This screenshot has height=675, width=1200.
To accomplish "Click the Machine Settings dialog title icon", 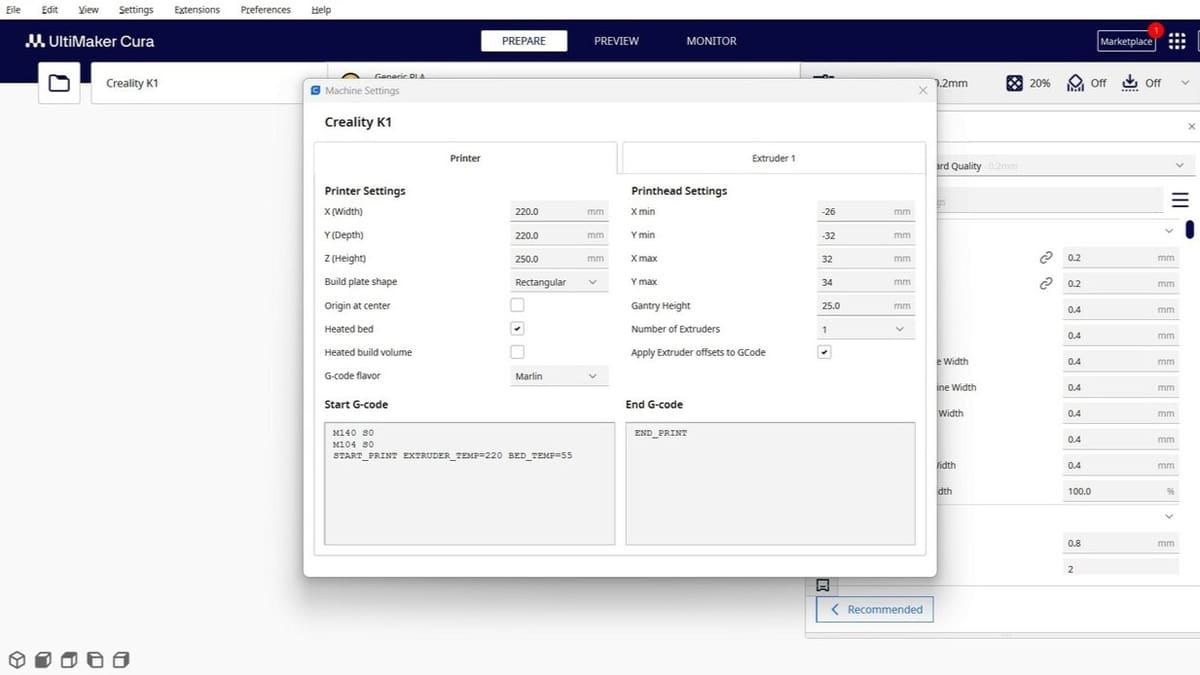I will click(315, 91).
